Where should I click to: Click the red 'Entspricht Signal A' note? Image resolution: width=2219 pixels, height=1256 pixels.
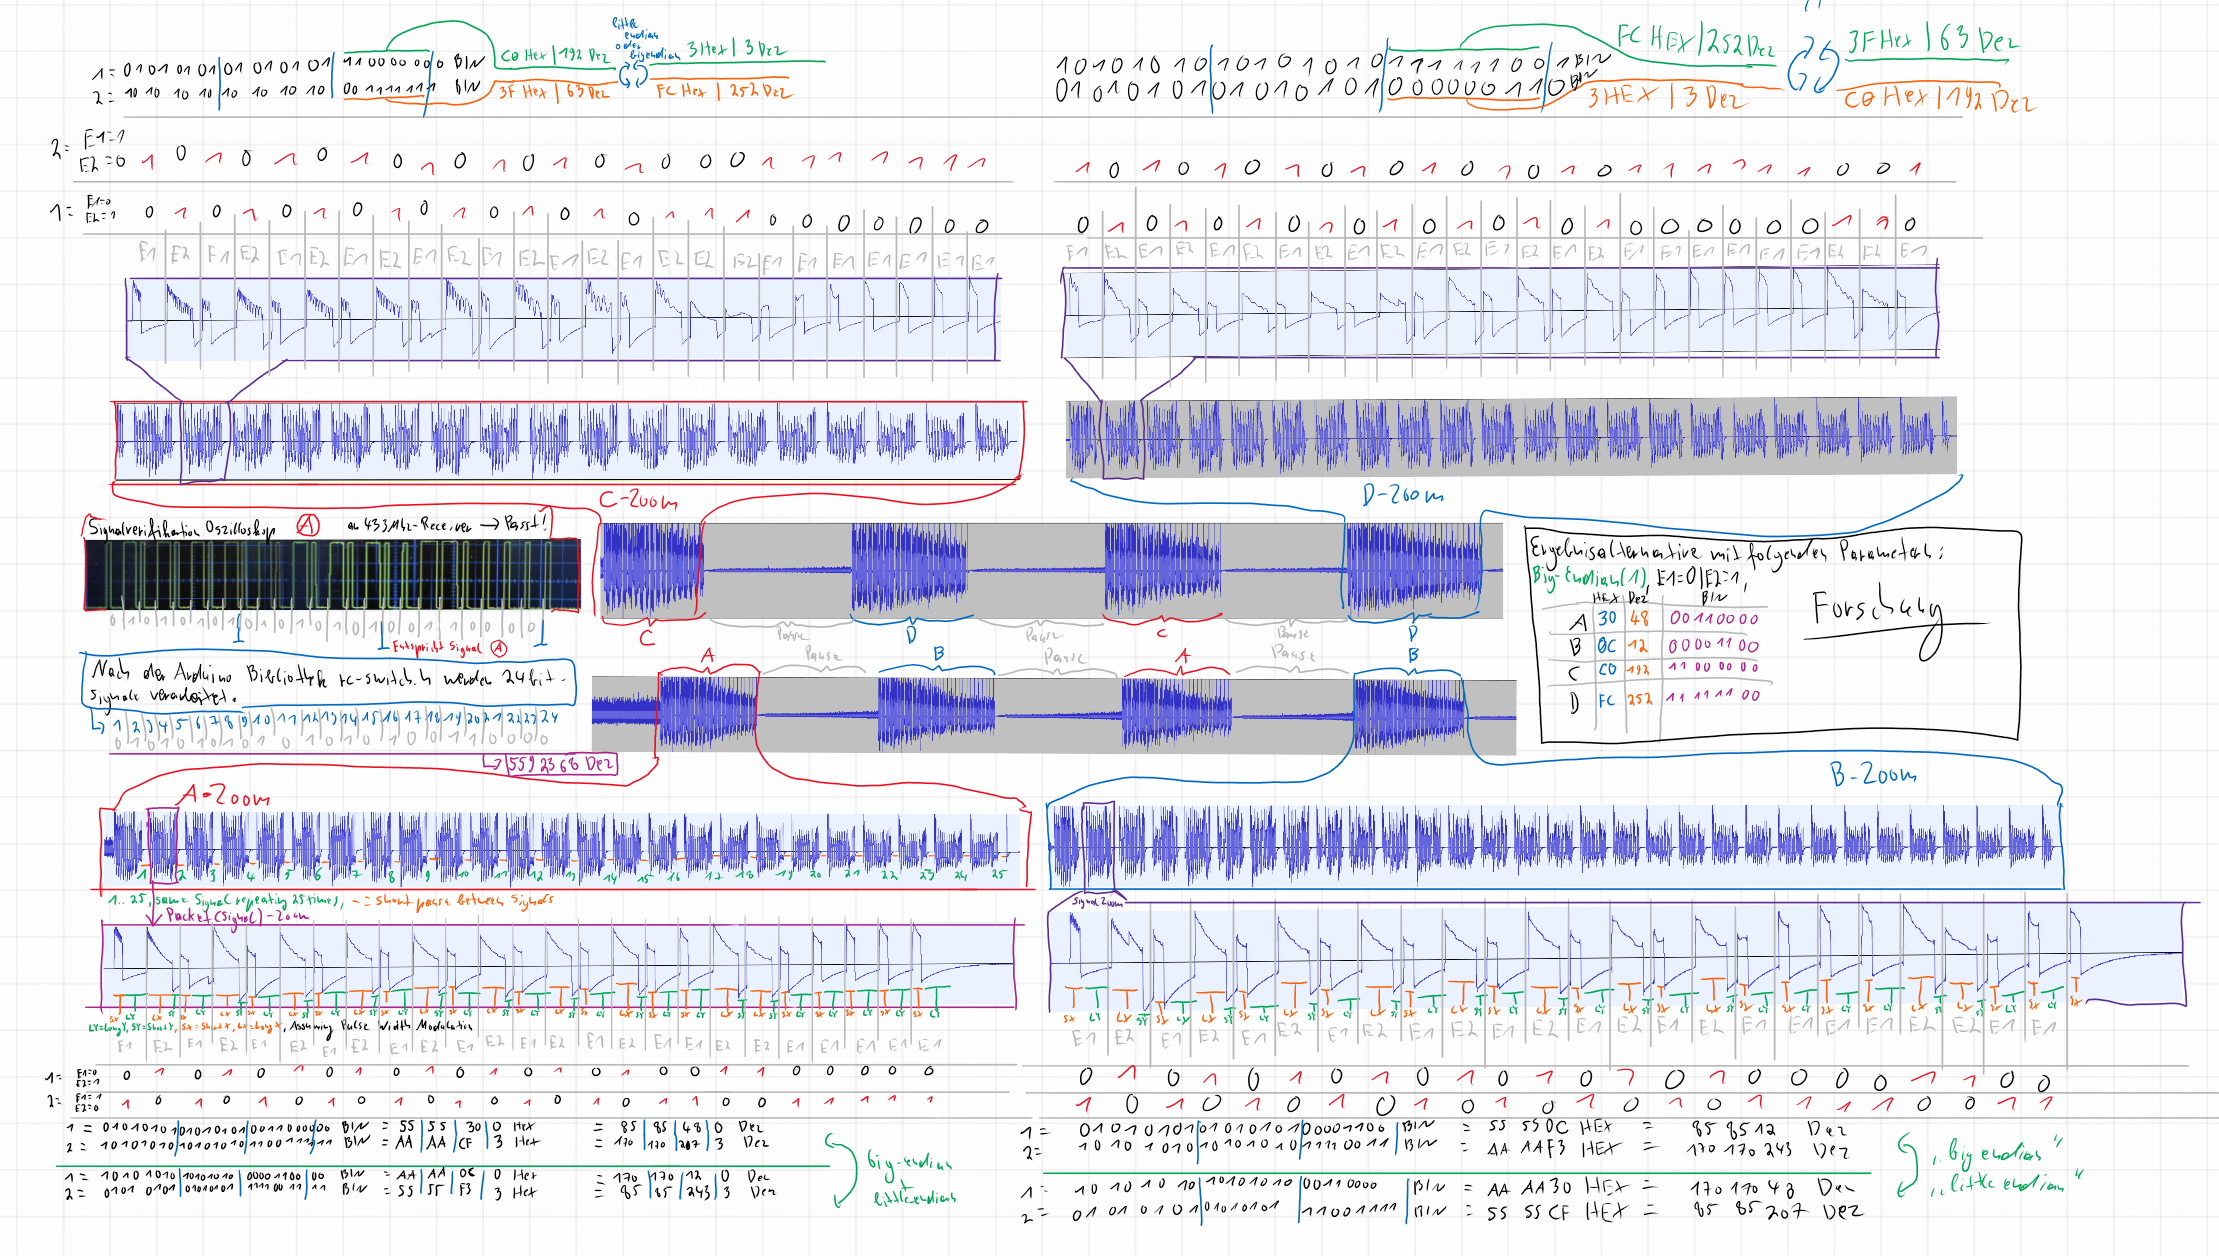tap(450, 647)
